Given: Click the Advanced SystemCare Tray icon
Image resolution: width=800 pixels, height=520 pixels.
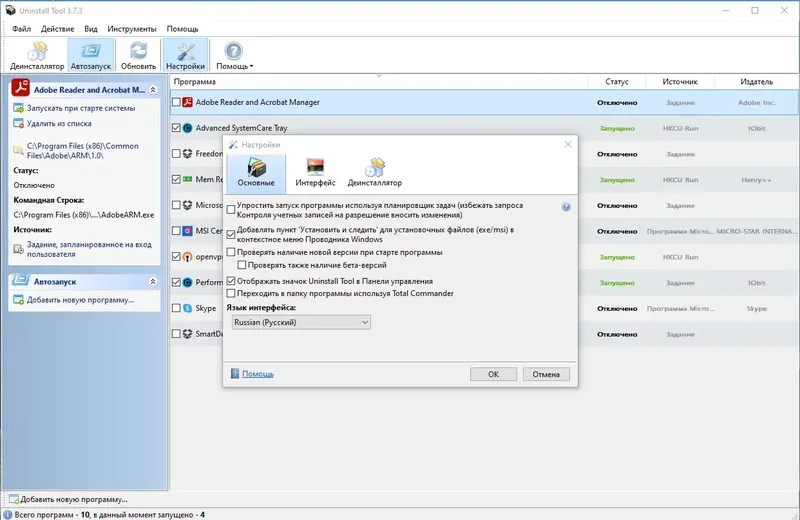Looking at the screenshot, I should (187, 128).
